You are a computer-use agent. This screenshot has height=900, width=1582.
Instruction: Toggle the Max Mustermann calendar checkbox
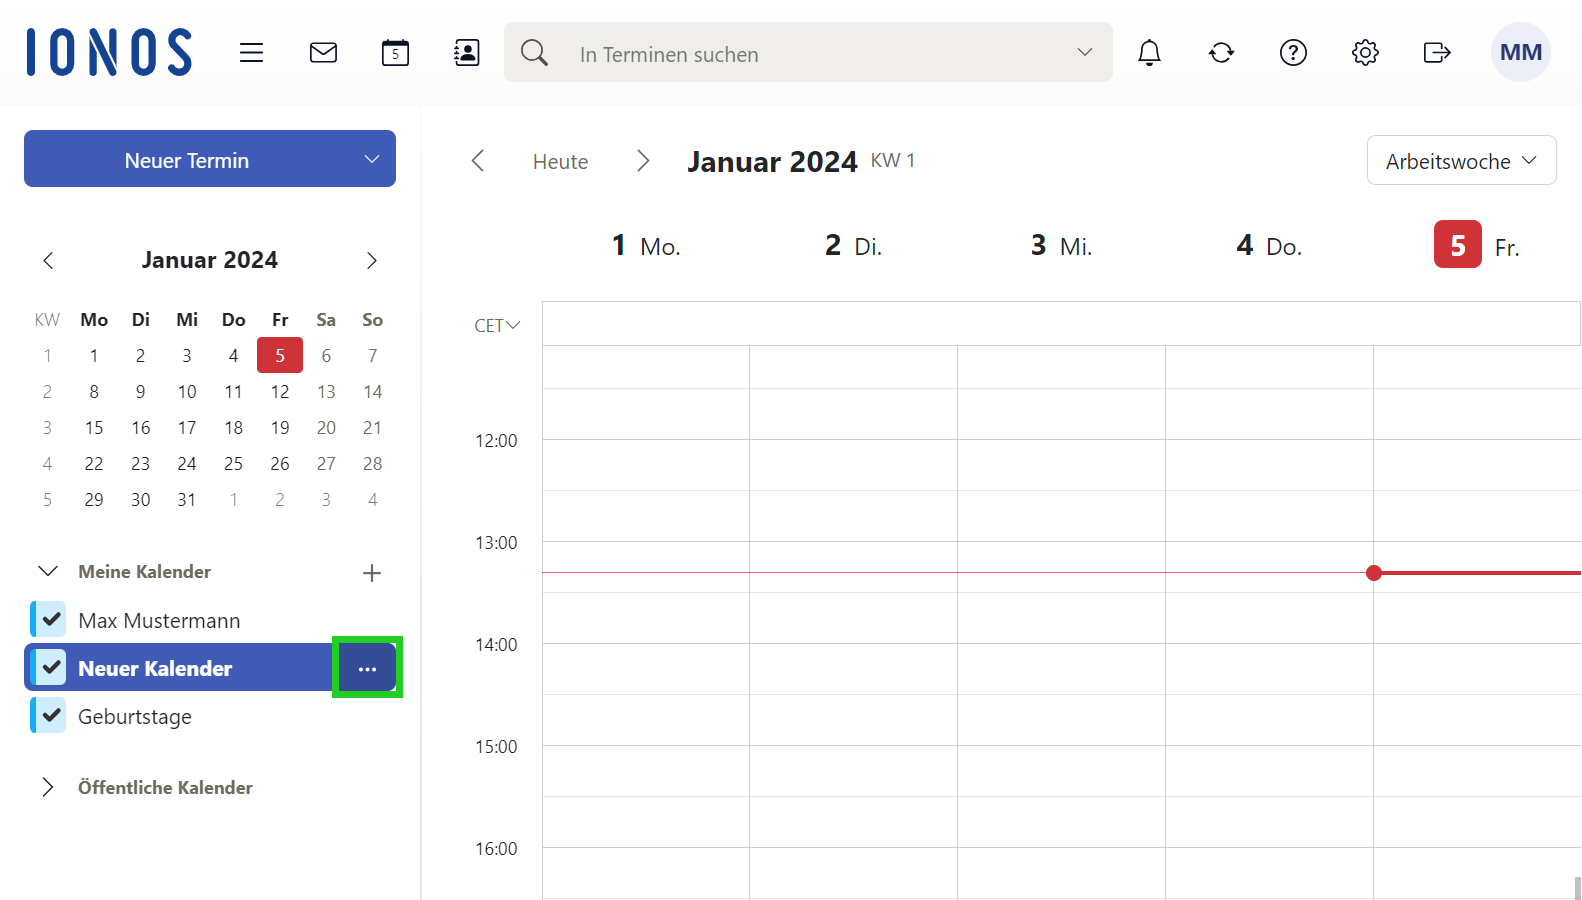(x=49, y=620)
